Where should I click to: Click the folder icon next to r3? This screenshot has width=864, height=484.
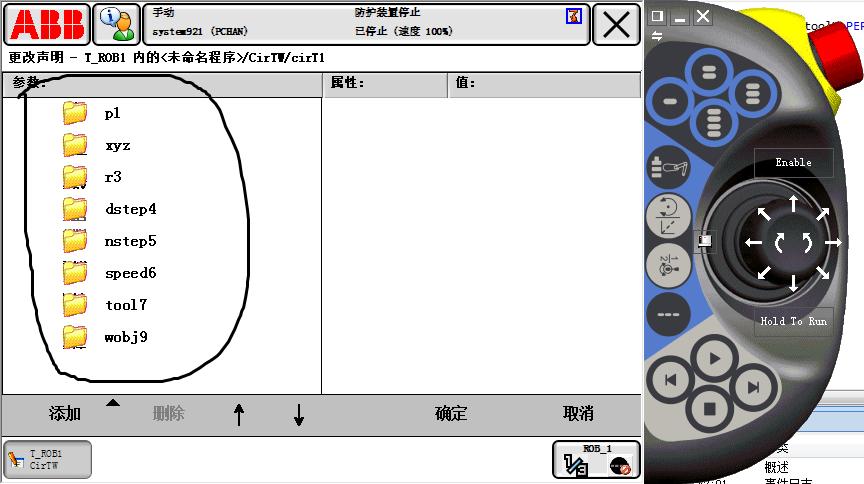74,177
